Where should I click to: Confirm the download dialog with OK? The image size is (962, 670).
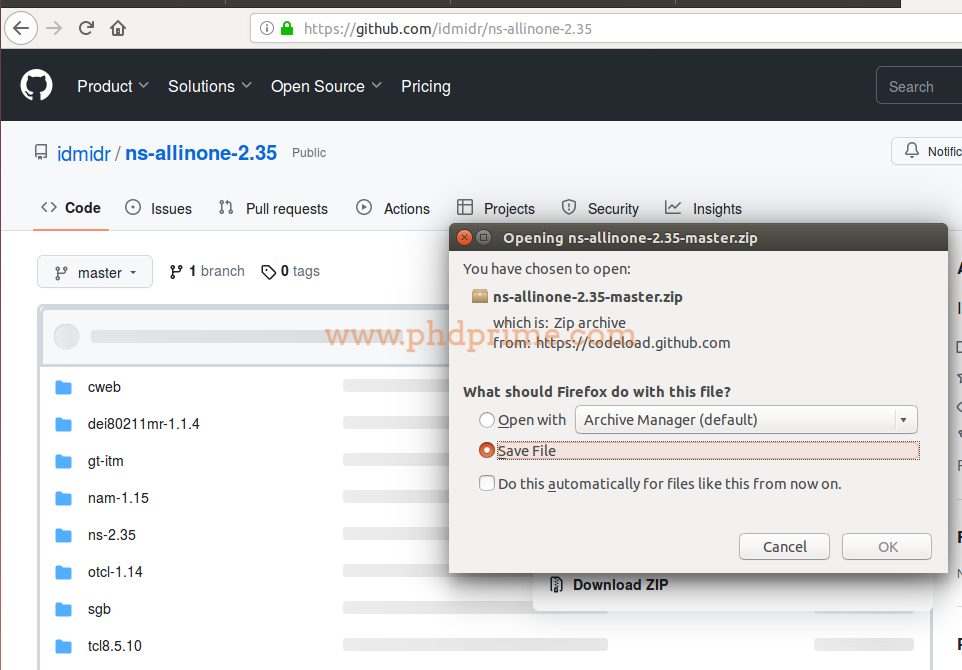tap(887, 547)
